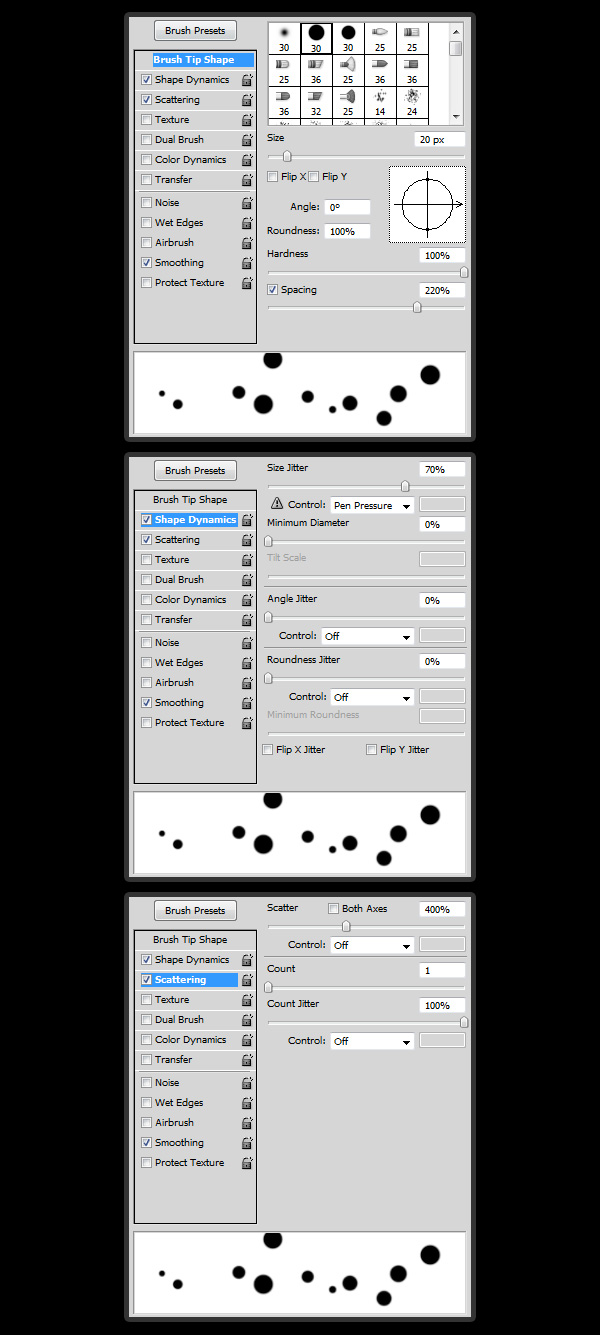600x1335 pixels.
Task: Click the brush angle and roundness circle diagram
Action: point(427,204)
